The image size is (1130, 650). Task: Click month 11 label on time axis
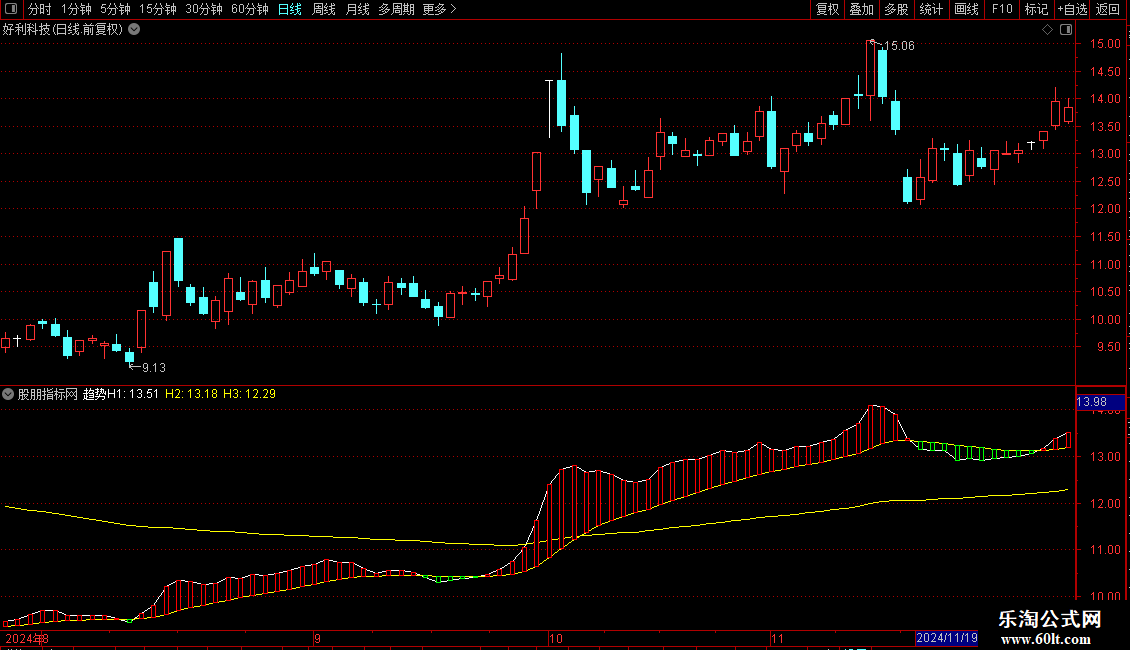tap(777, 638)
